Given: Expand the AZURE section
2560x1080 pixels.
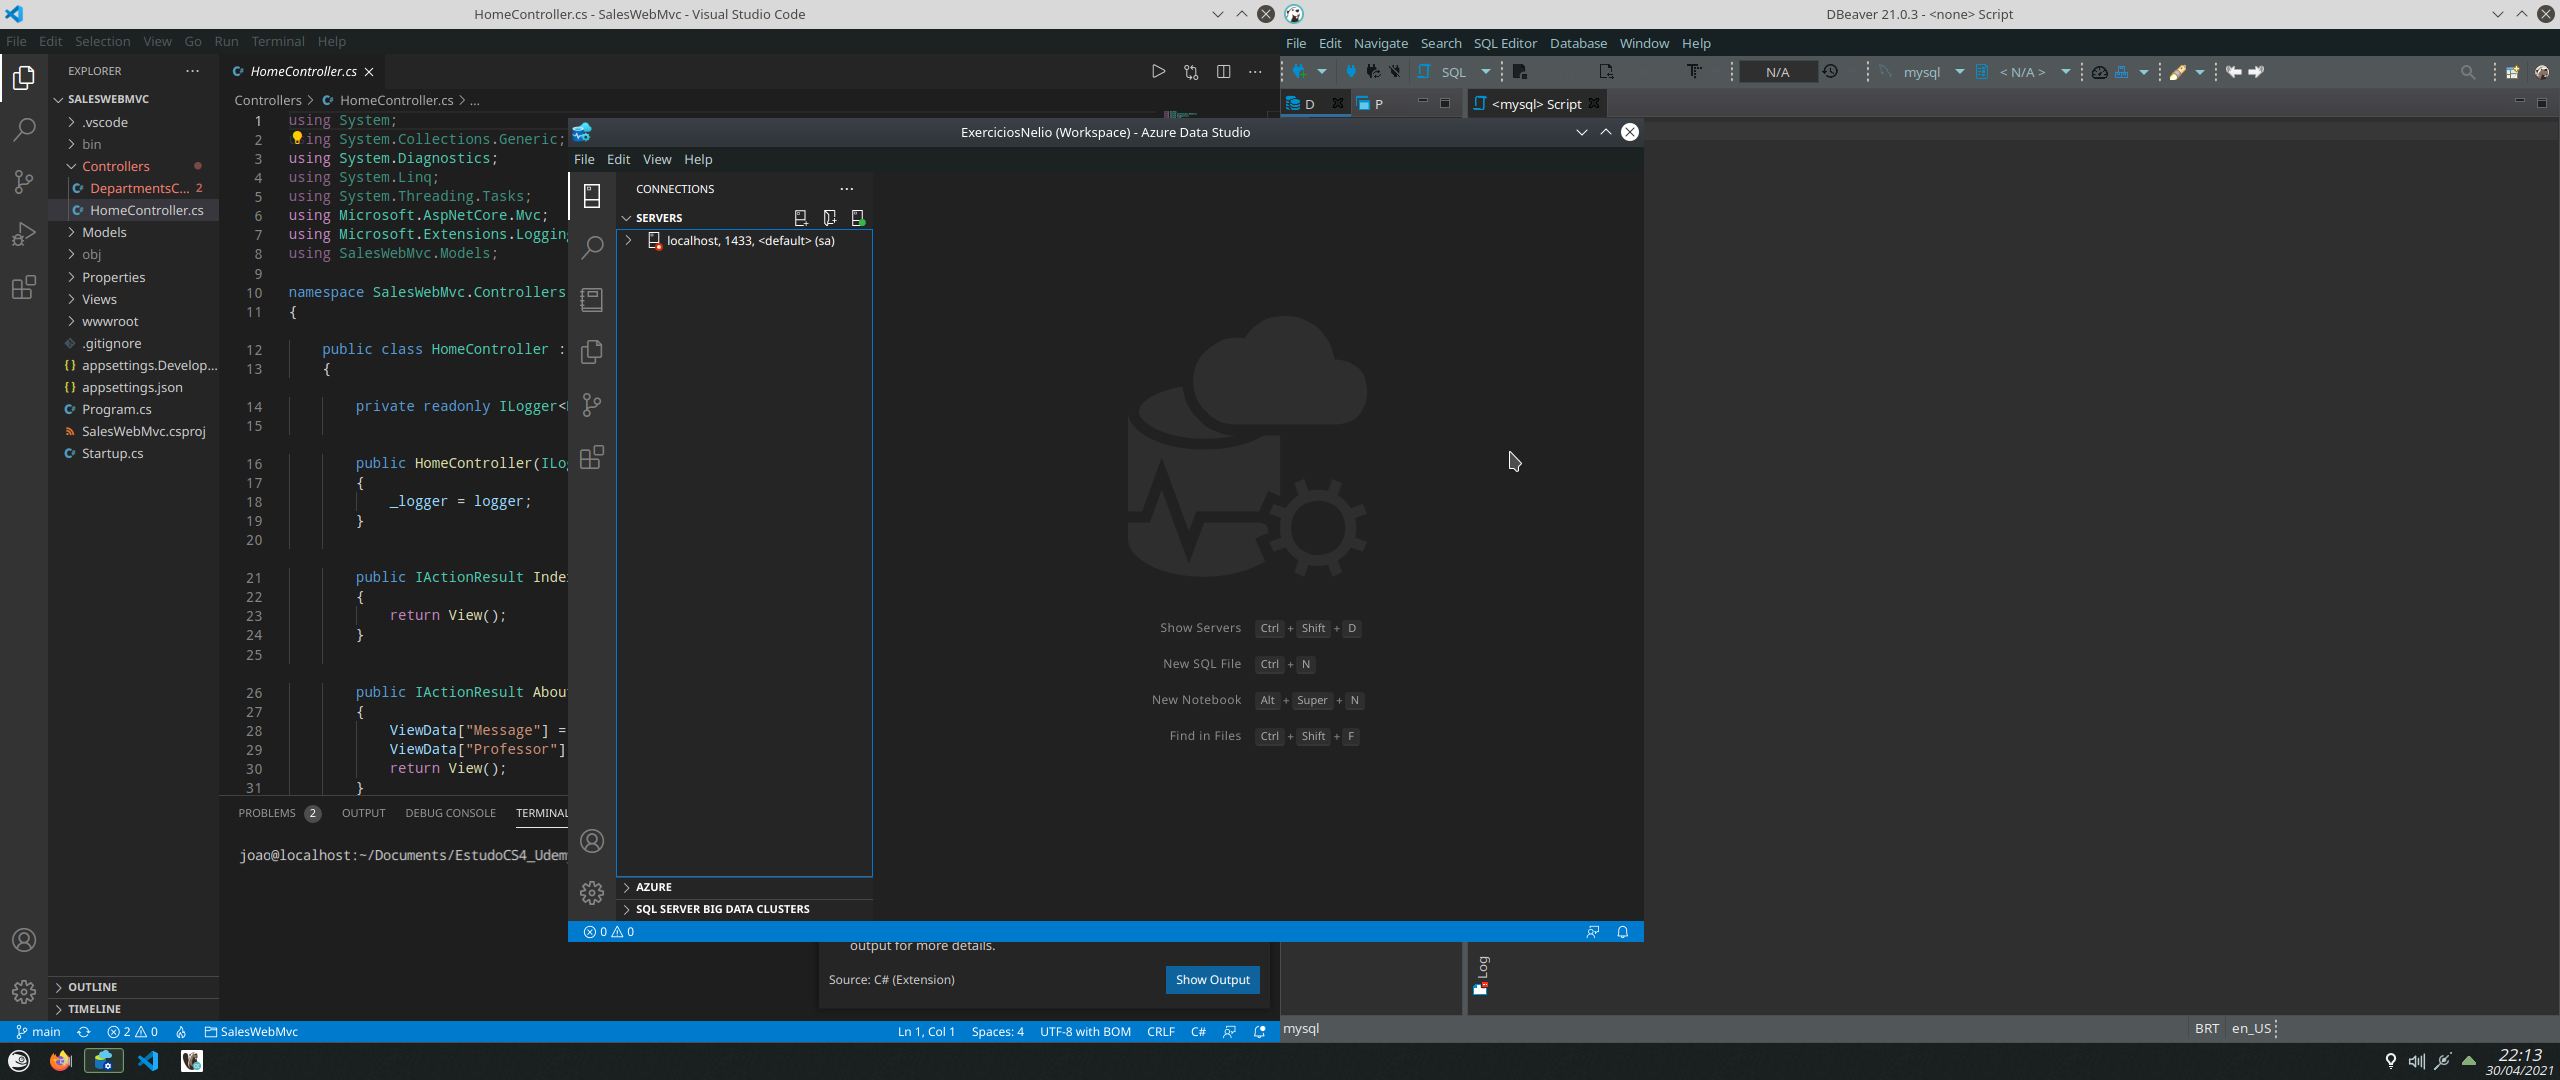Looking at the screenshot, I should point(653,887).
